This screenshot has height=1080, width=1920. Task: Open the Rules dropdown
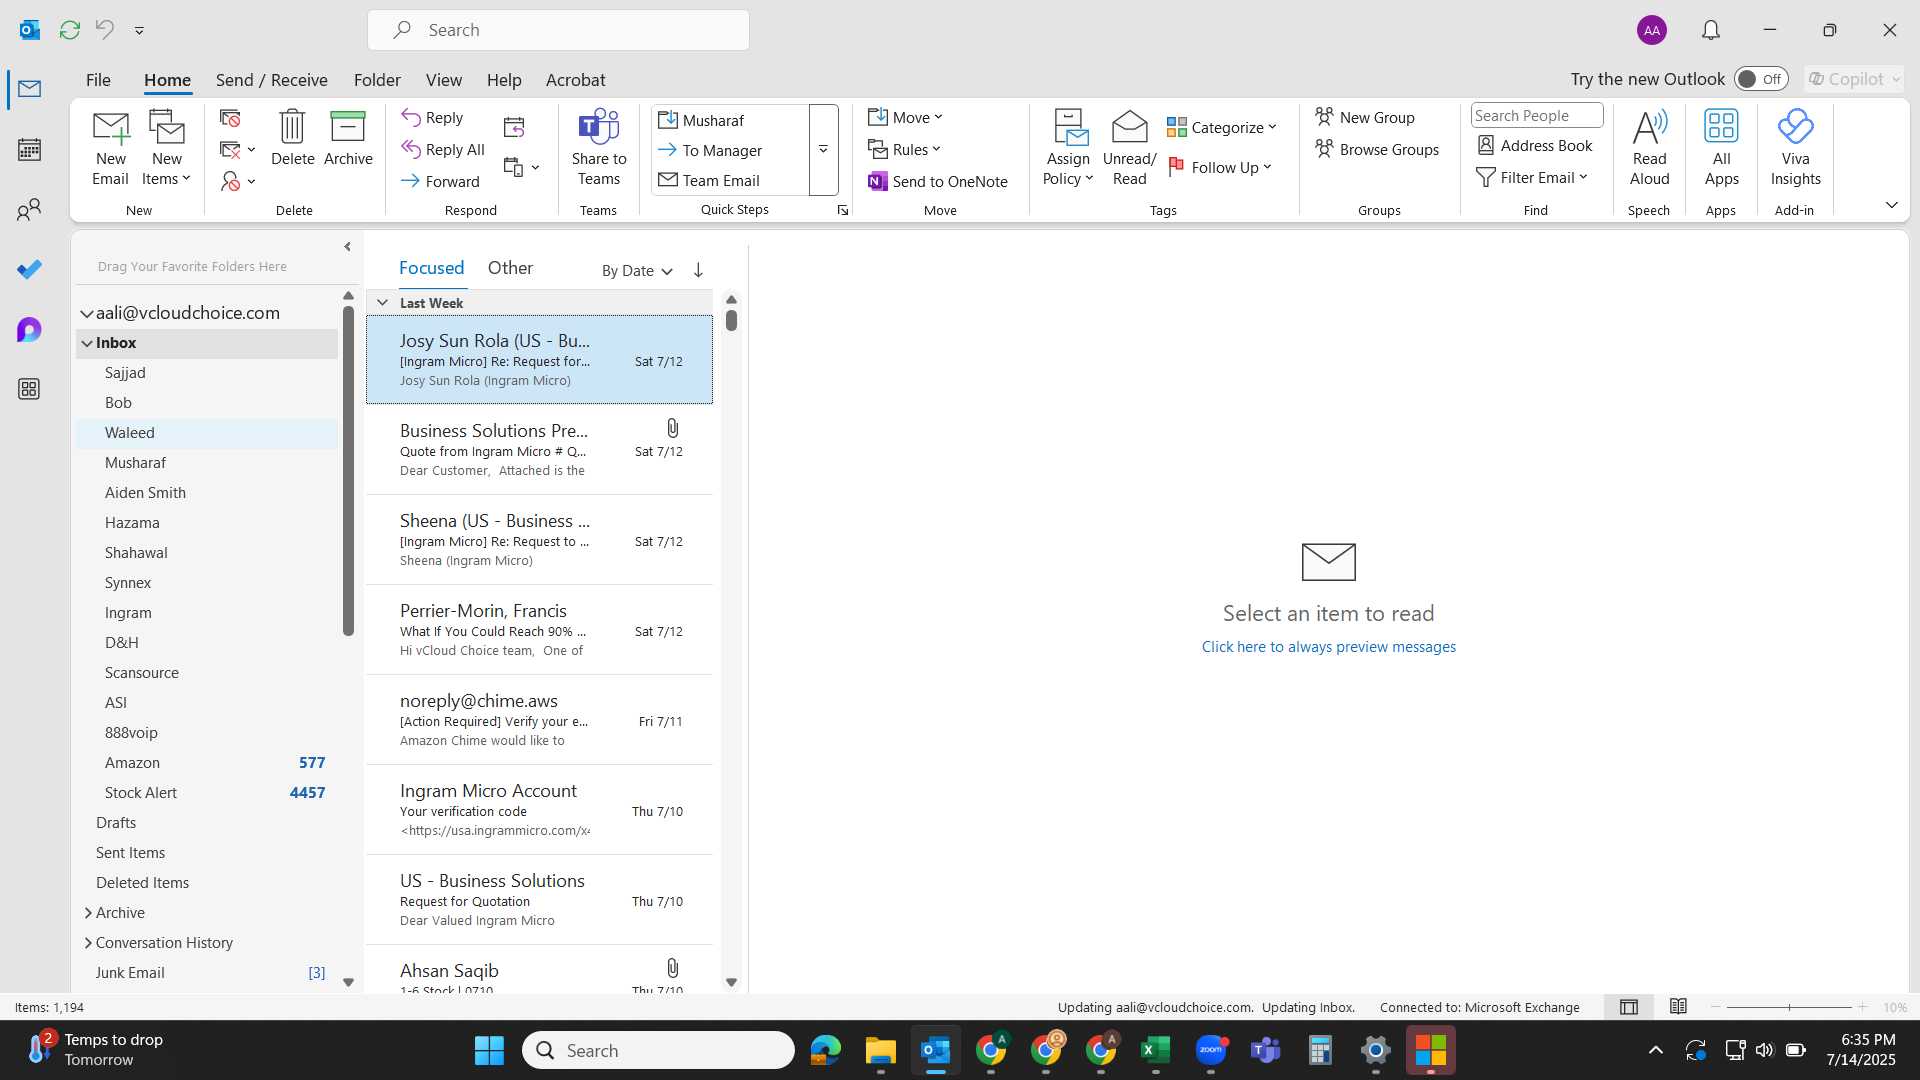[904, 149]
